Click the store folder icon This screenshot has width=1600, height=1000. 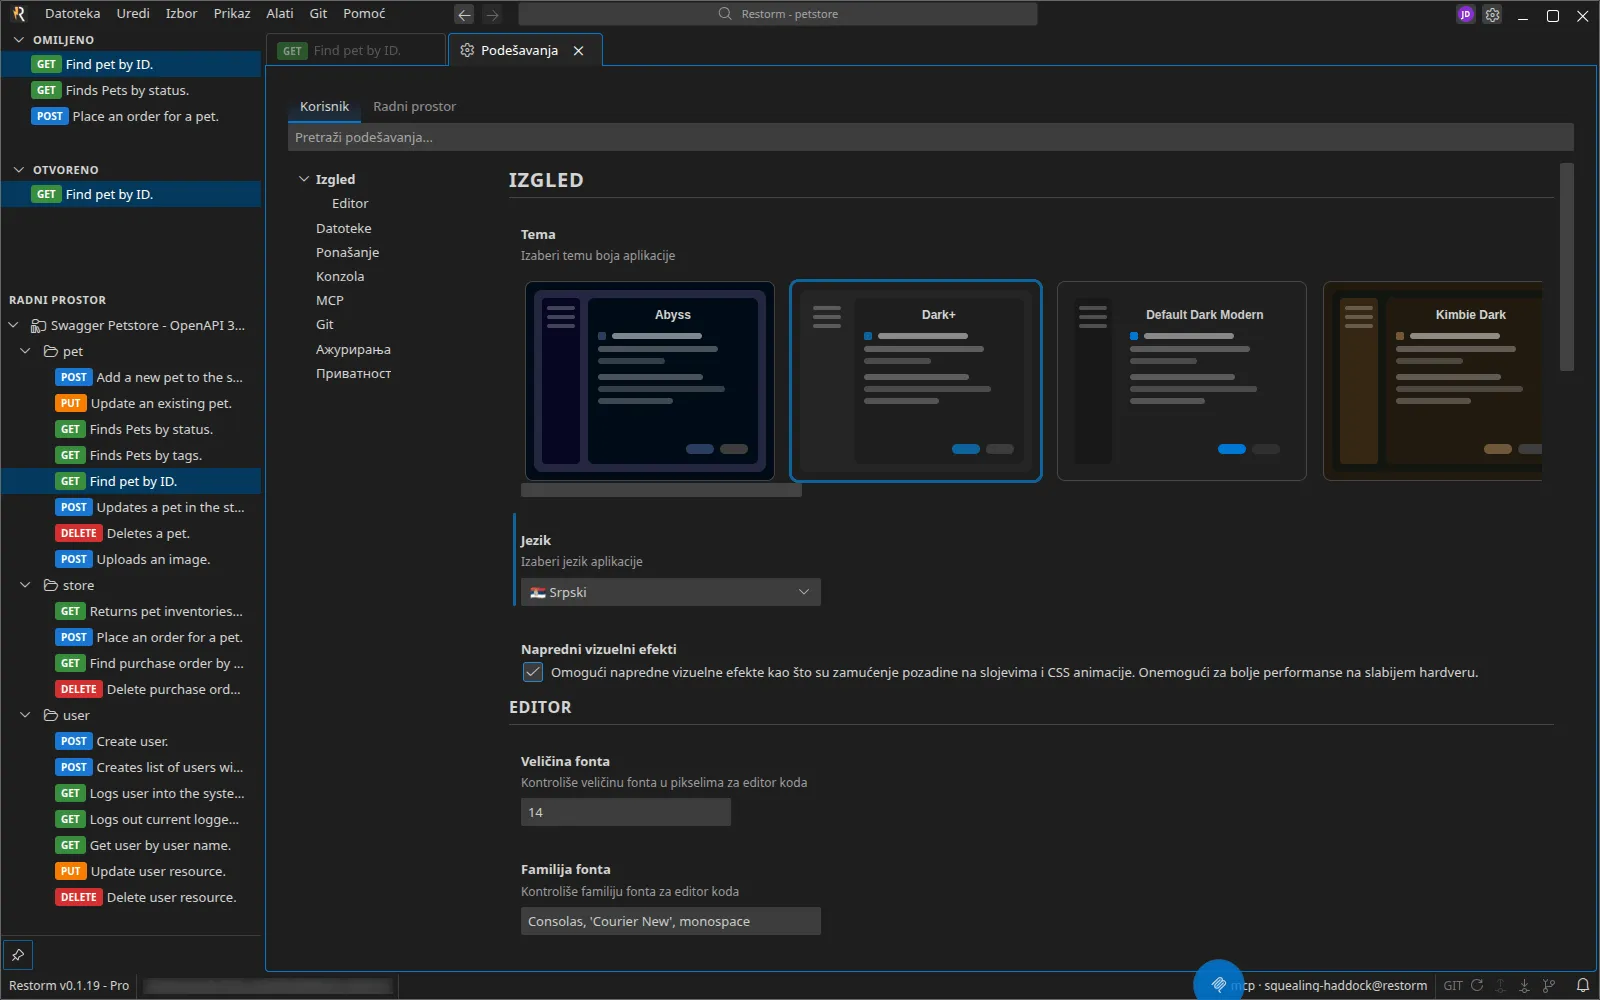tap(51, 585)
